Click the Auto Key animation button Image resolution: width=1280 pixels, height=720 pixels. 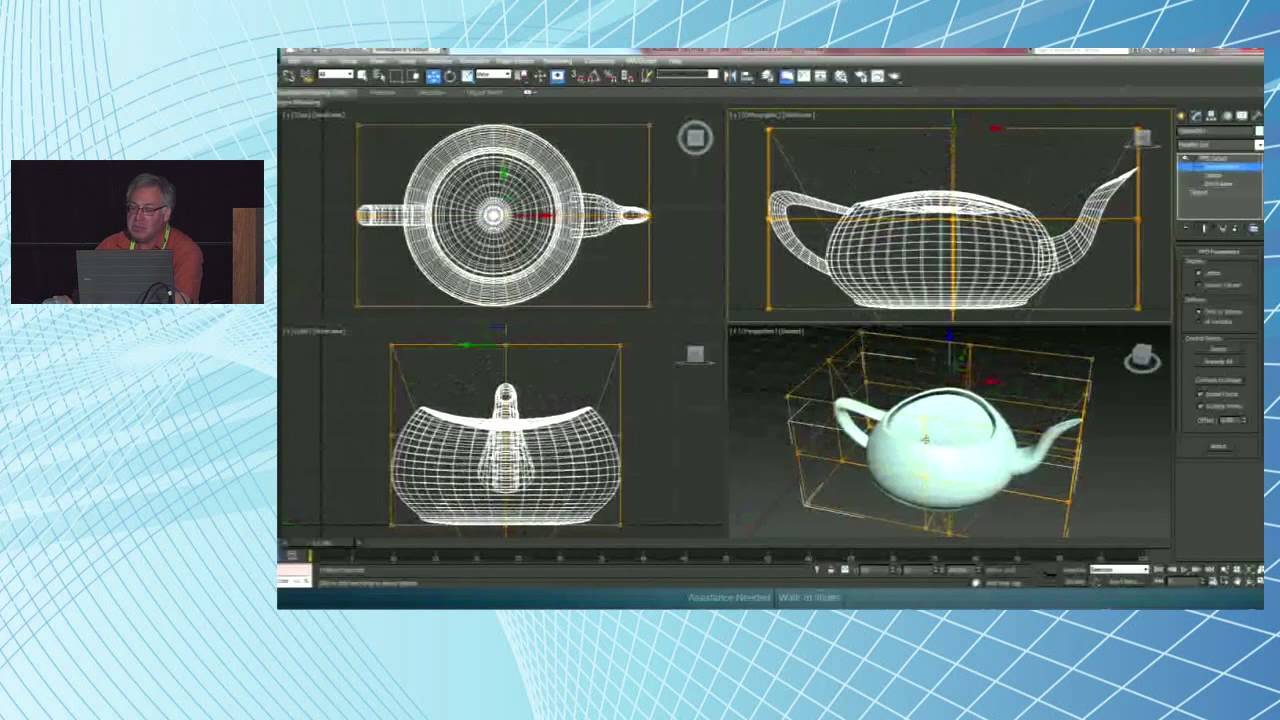click(x=1000, y=568)
